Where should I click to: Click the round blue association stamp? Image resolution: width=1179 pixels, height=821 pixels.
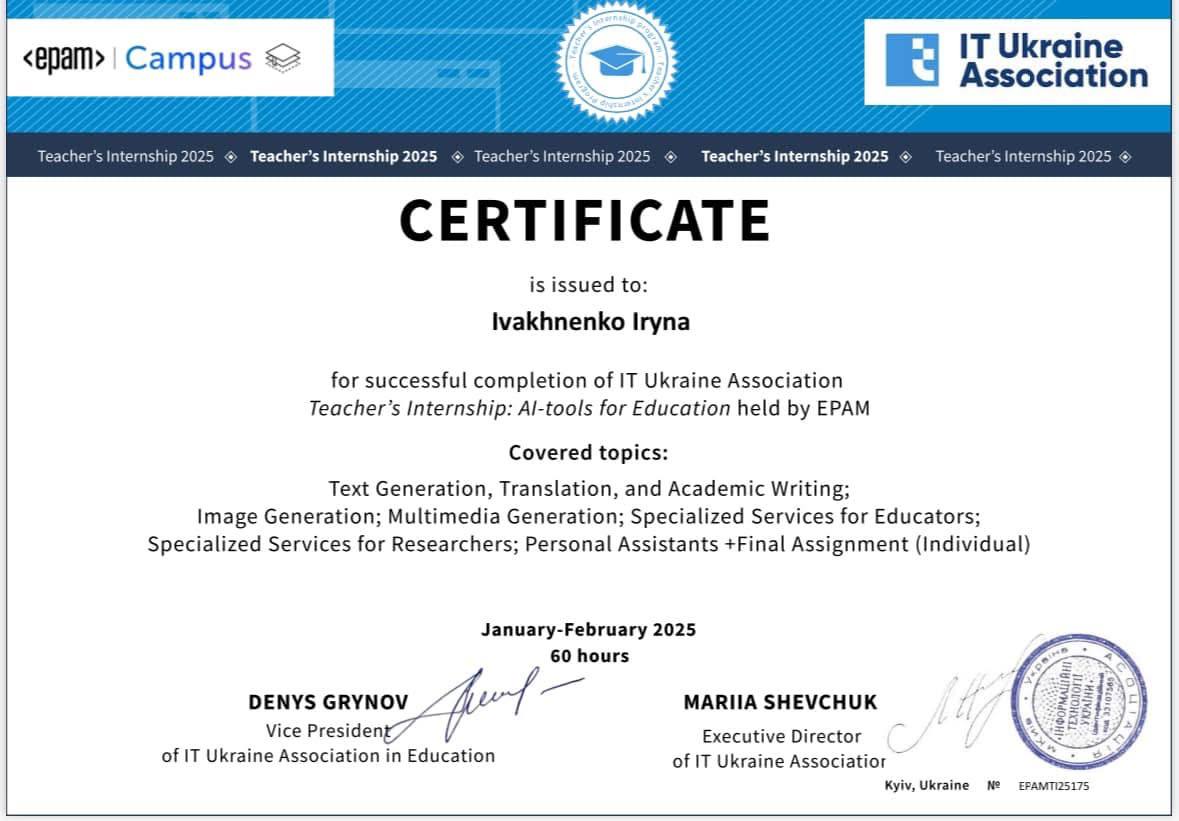click(1079, 701)
